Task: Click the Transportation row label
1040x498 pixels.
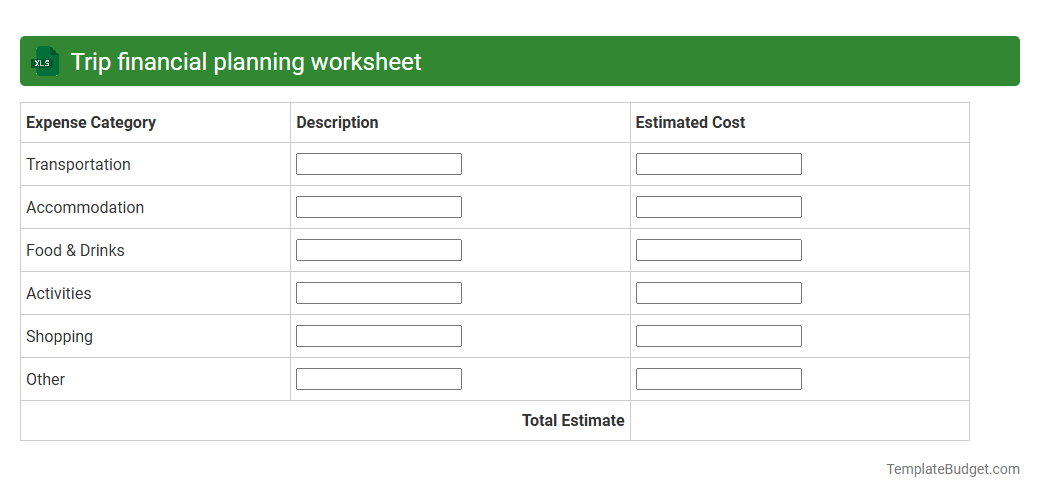Action: pyautogui.click(x=78, y=164)
